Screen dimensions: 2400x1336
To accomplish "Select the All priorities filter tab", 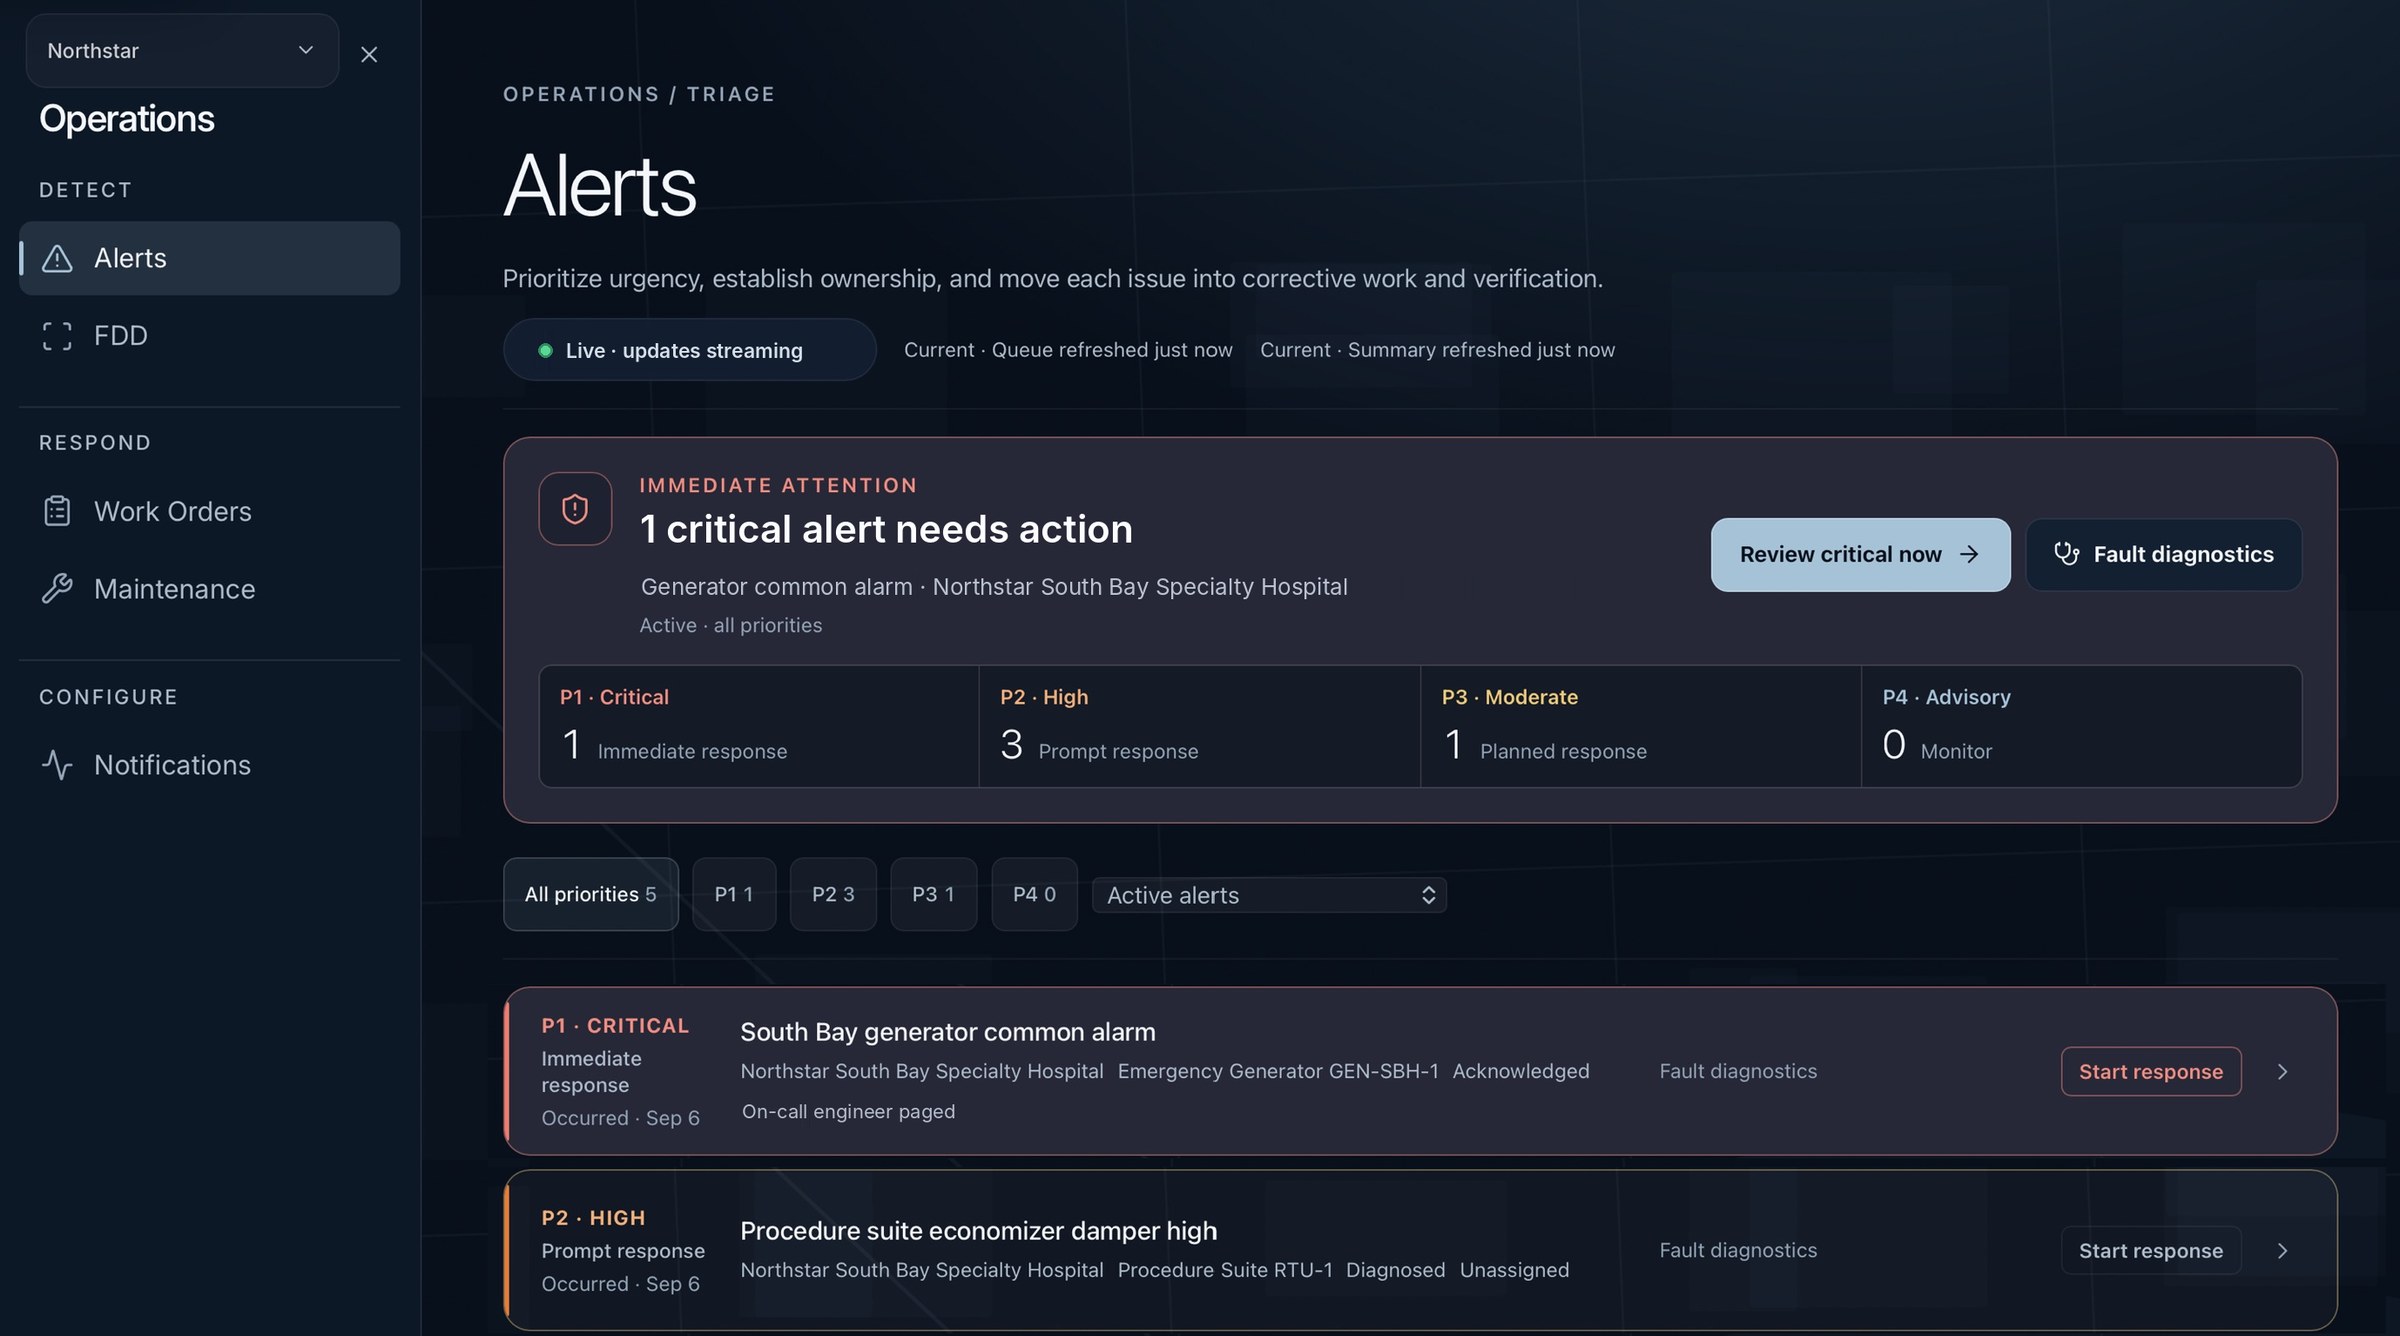I will [x=591, y=894].
